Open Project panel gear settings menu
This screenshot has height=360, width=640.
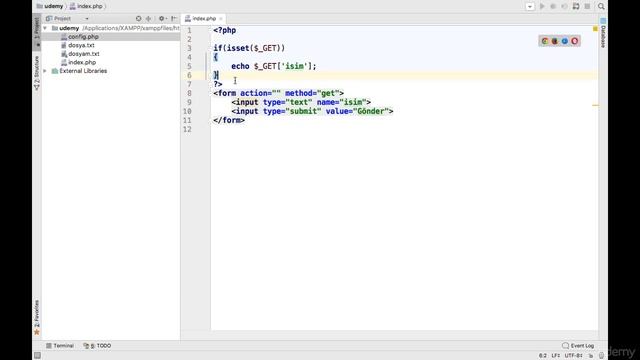point(162,19)
